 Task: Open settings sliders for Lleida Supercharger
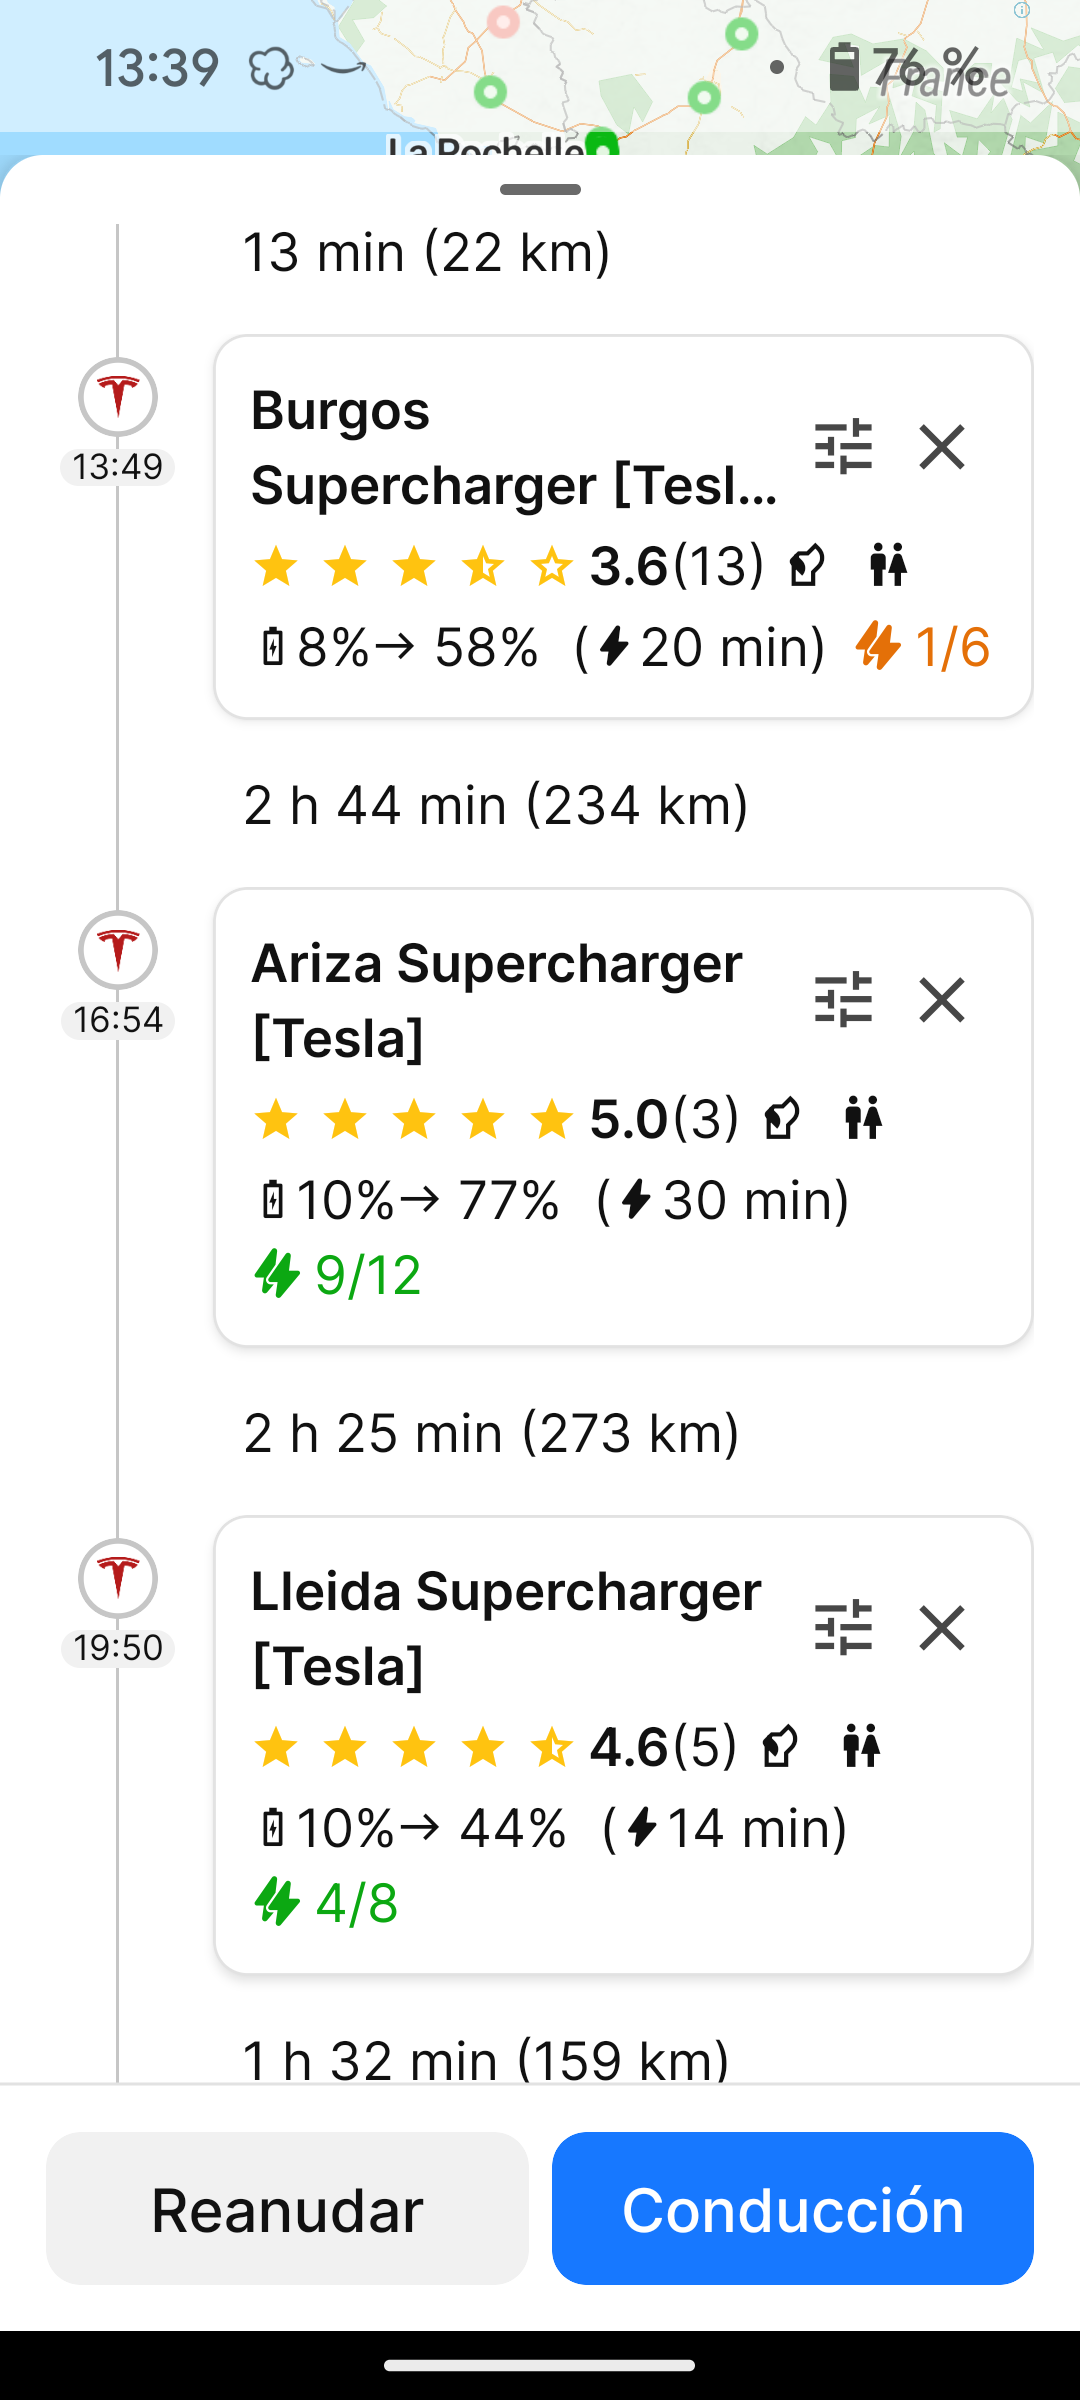pyautogui.click(x=843, y=1627)
